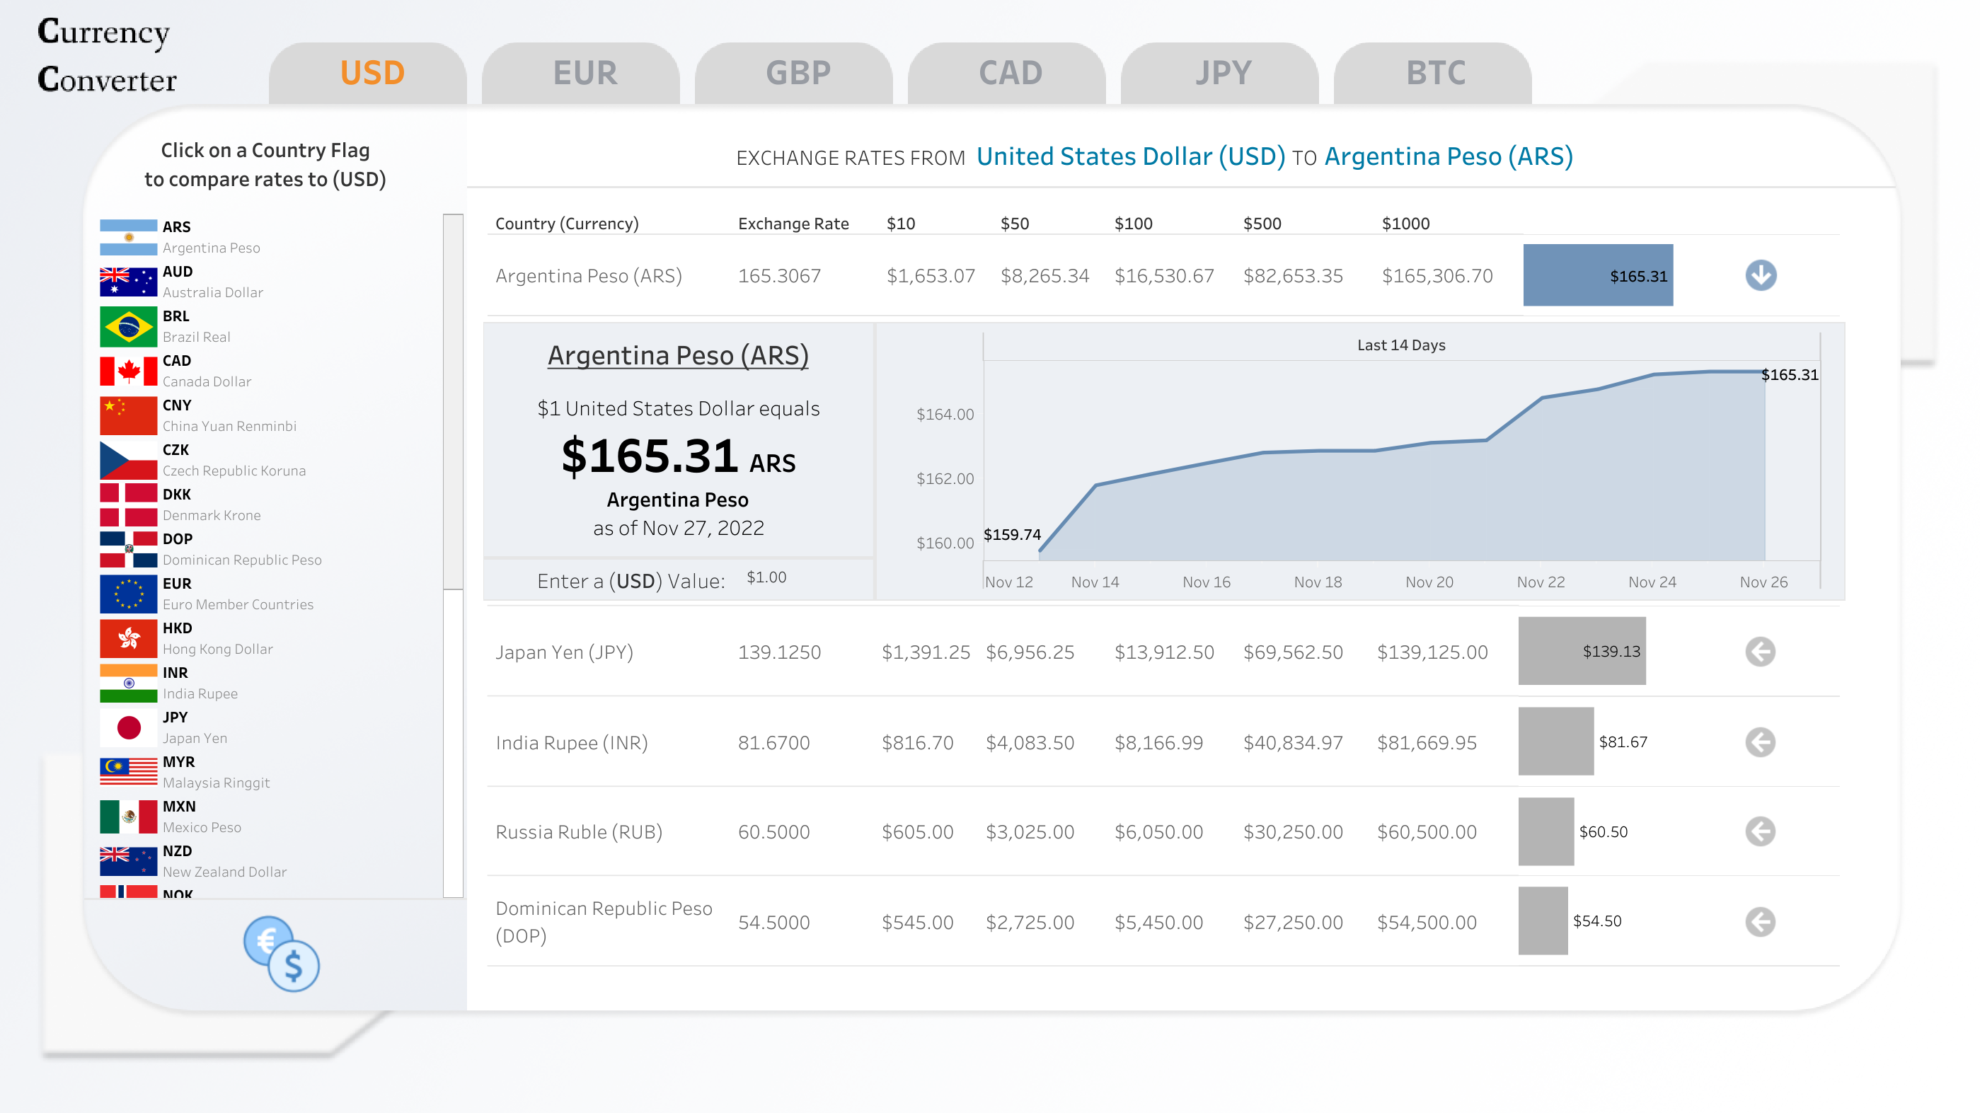Expand details for Japan Yen row

pyautogui.click(x=1760, y=651)
